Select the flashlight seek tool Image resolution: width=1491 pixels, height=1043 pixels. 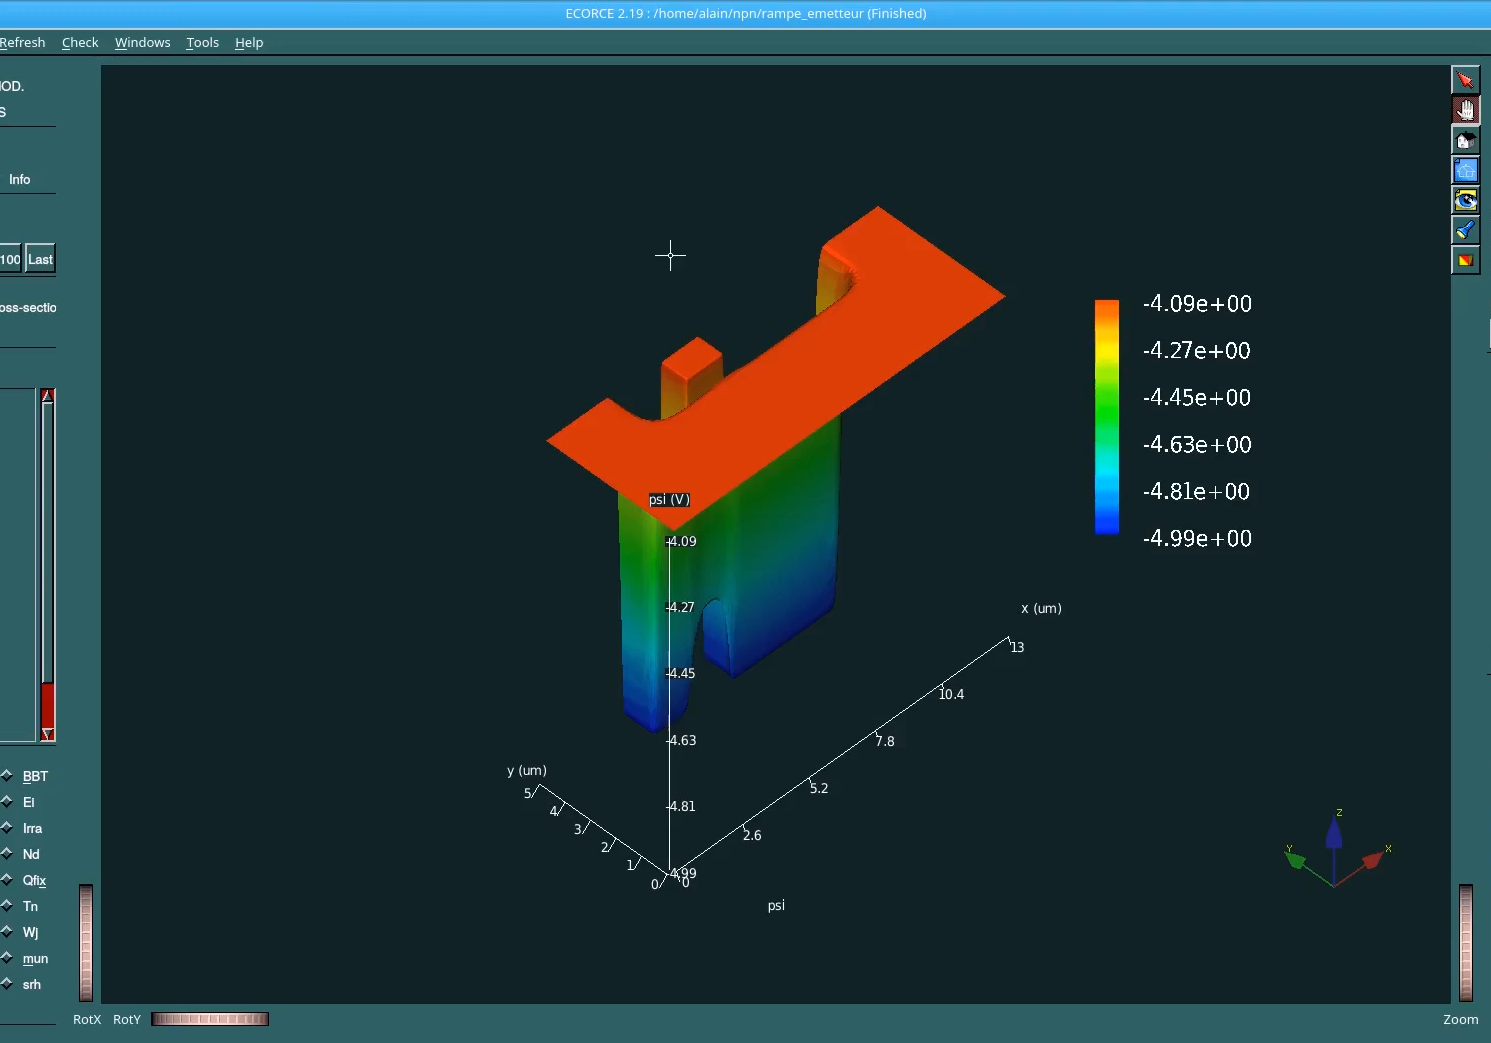pos(1465,230)
